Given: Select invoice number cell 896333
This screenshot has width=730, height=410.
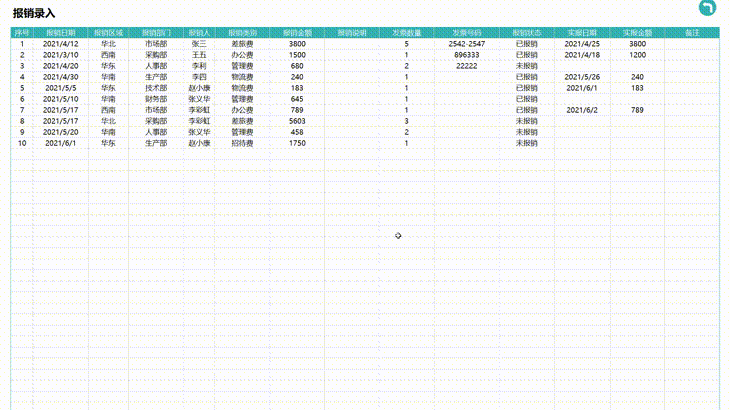Looking at the screenshot, I should [x=466, y=55].
